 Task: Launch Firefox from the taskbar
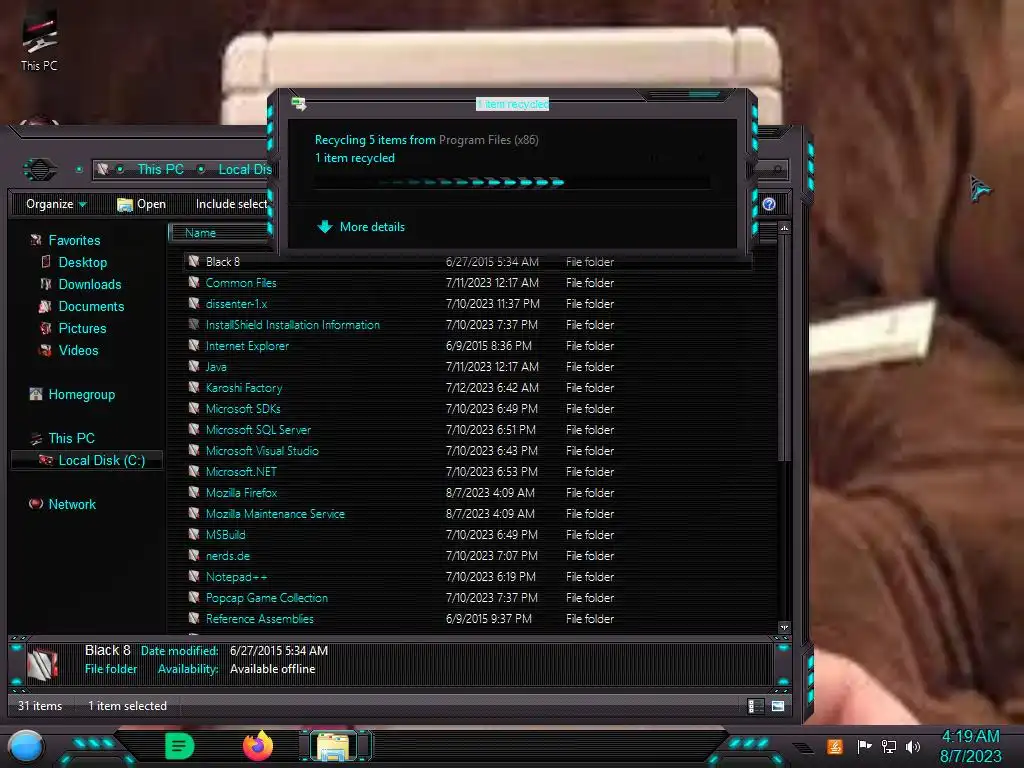[x=258, y=746]
